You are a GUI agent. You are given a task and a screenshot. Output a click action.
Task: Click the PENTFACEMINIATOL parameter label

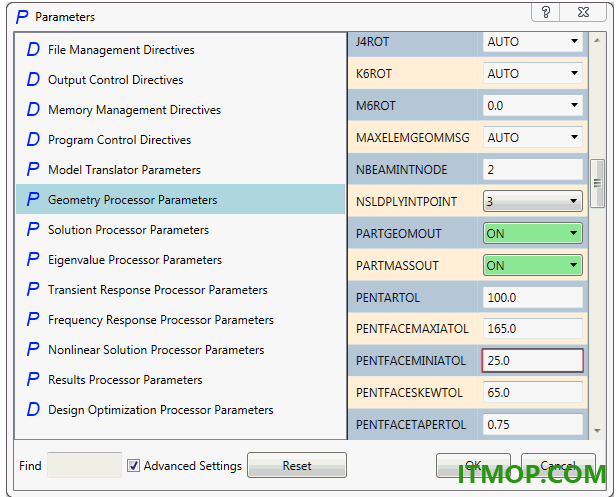[411, 361]
